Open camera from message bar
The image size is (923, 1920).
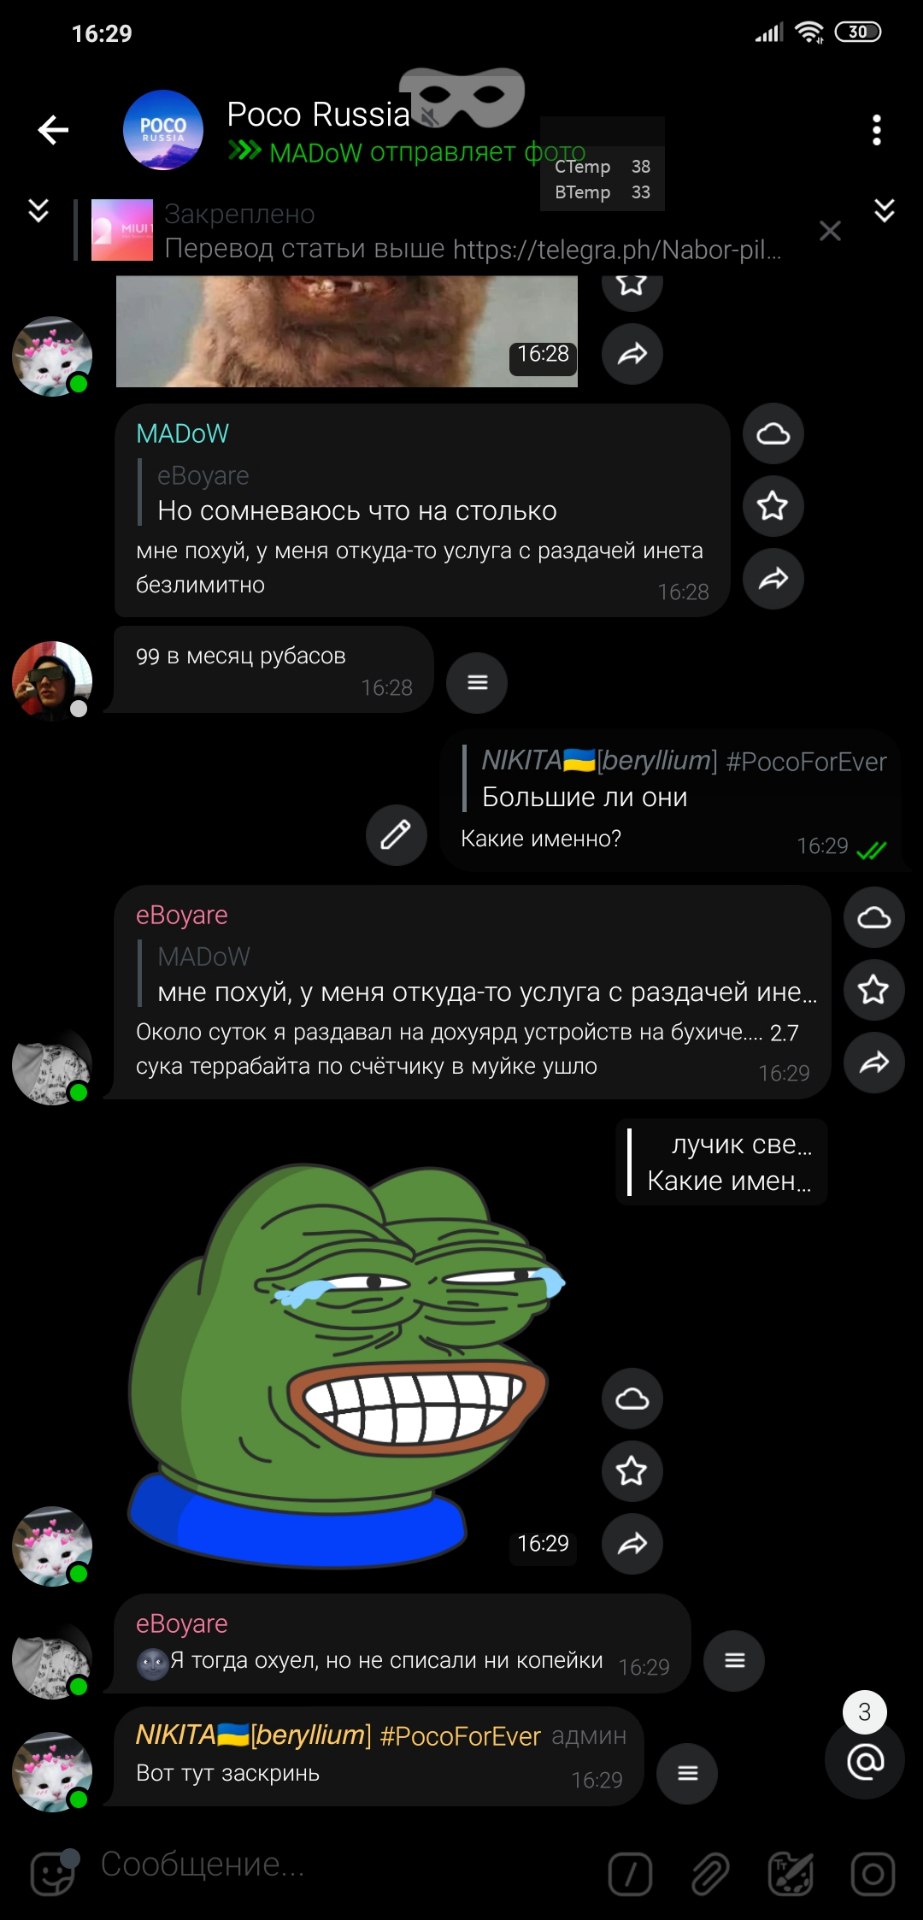point(872,1873)
